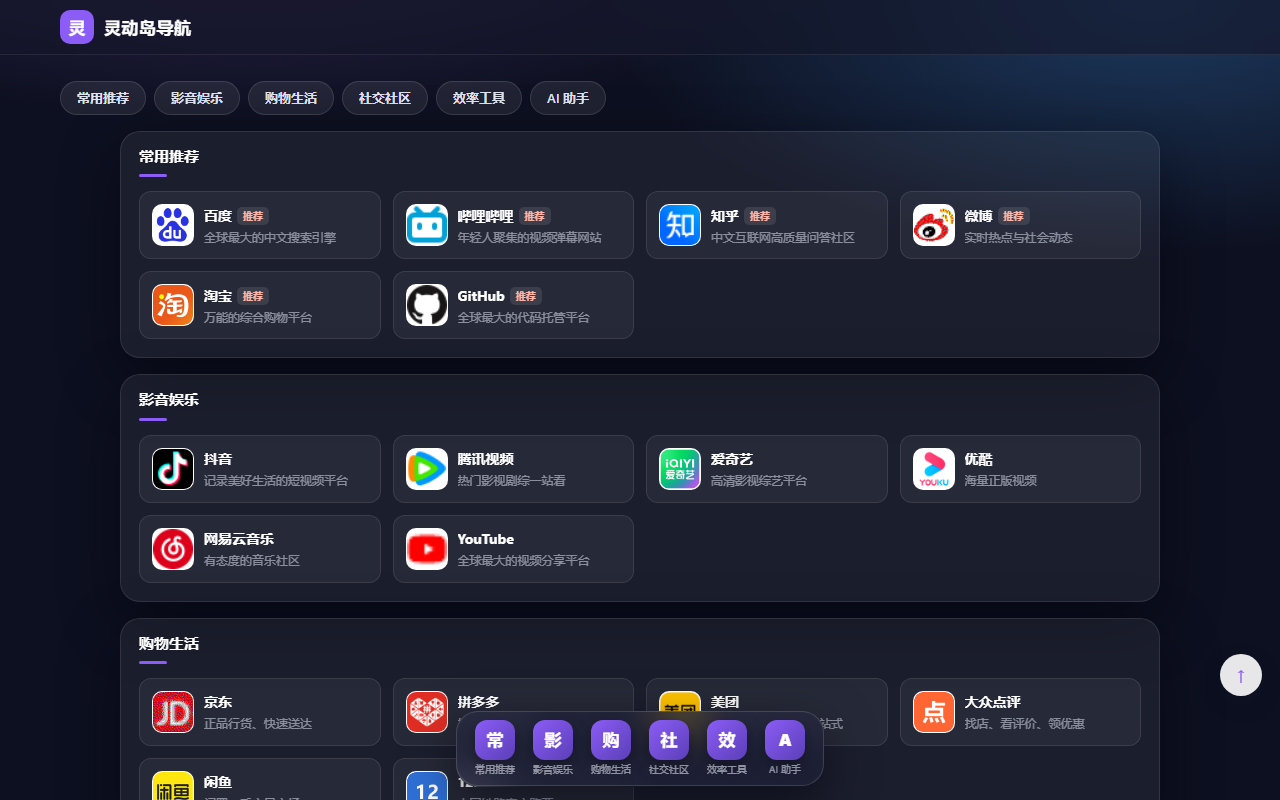Click the text "记录美好生活的短视频平台"
The image size is (1280, 800).
[276, 481]
